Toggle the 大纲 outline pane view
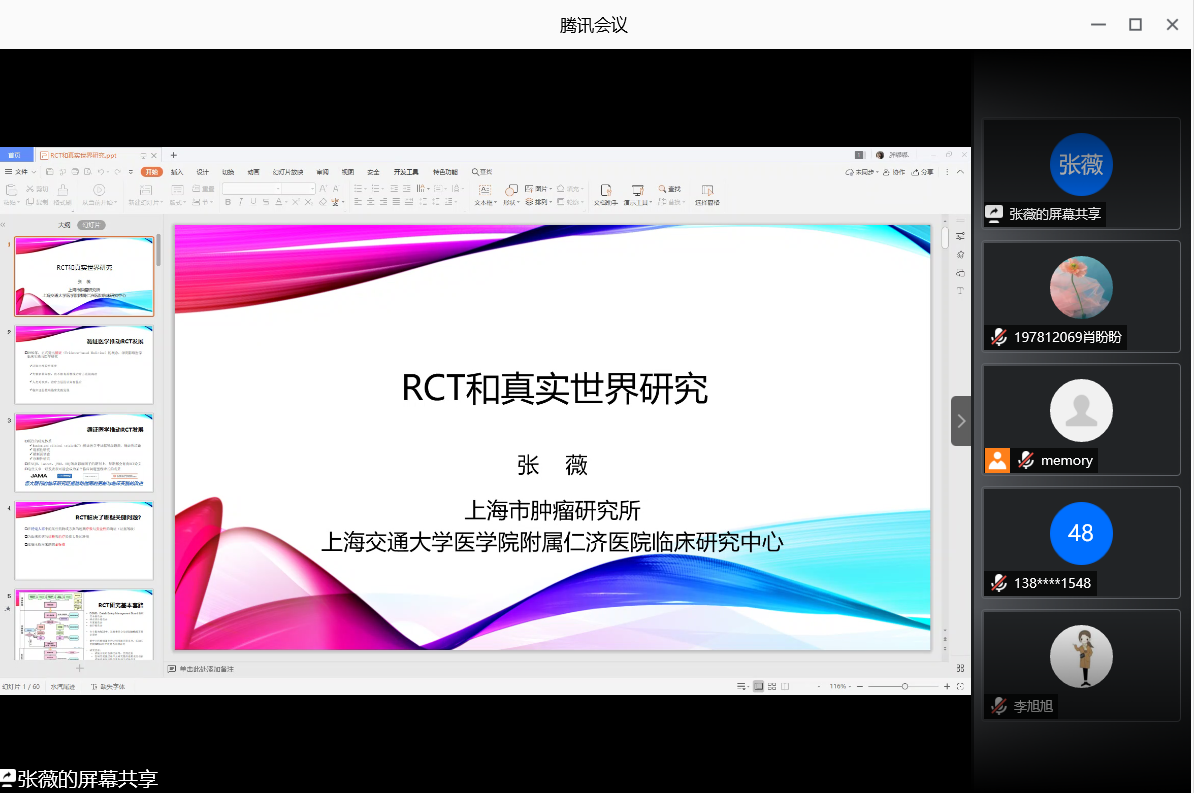This screenshot has height=793, width=1194. coord(64,225)
